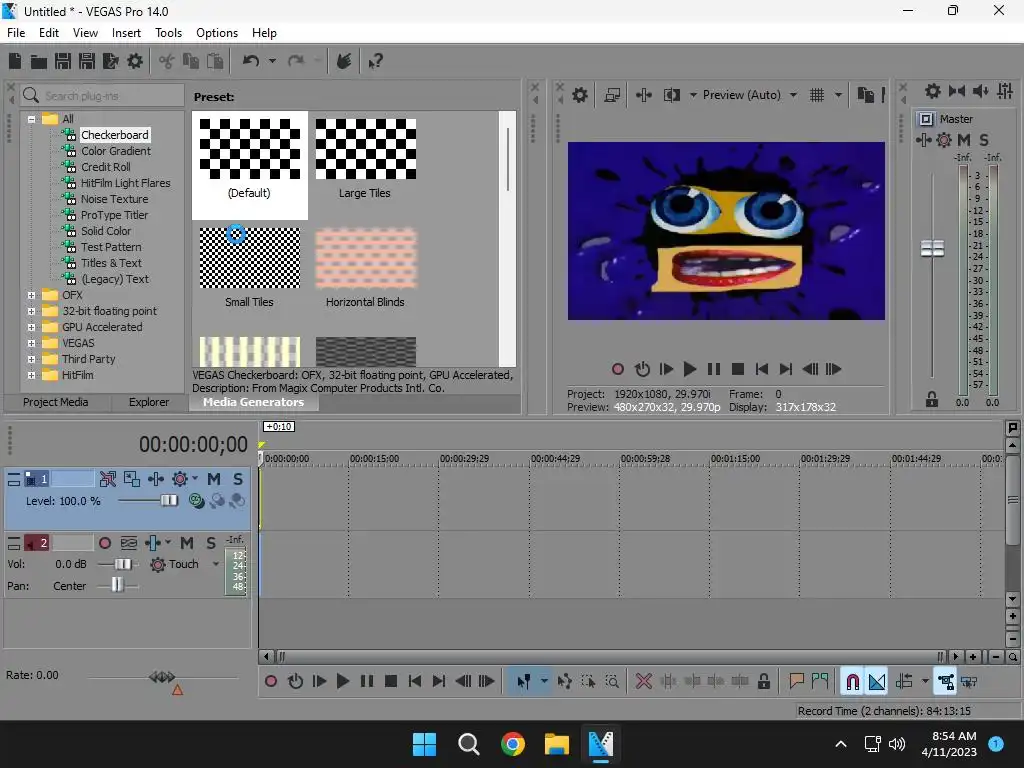Open Preview (Auto) quality dropdown
Screen dimensions: 1024x768
[x=793, y=95]
